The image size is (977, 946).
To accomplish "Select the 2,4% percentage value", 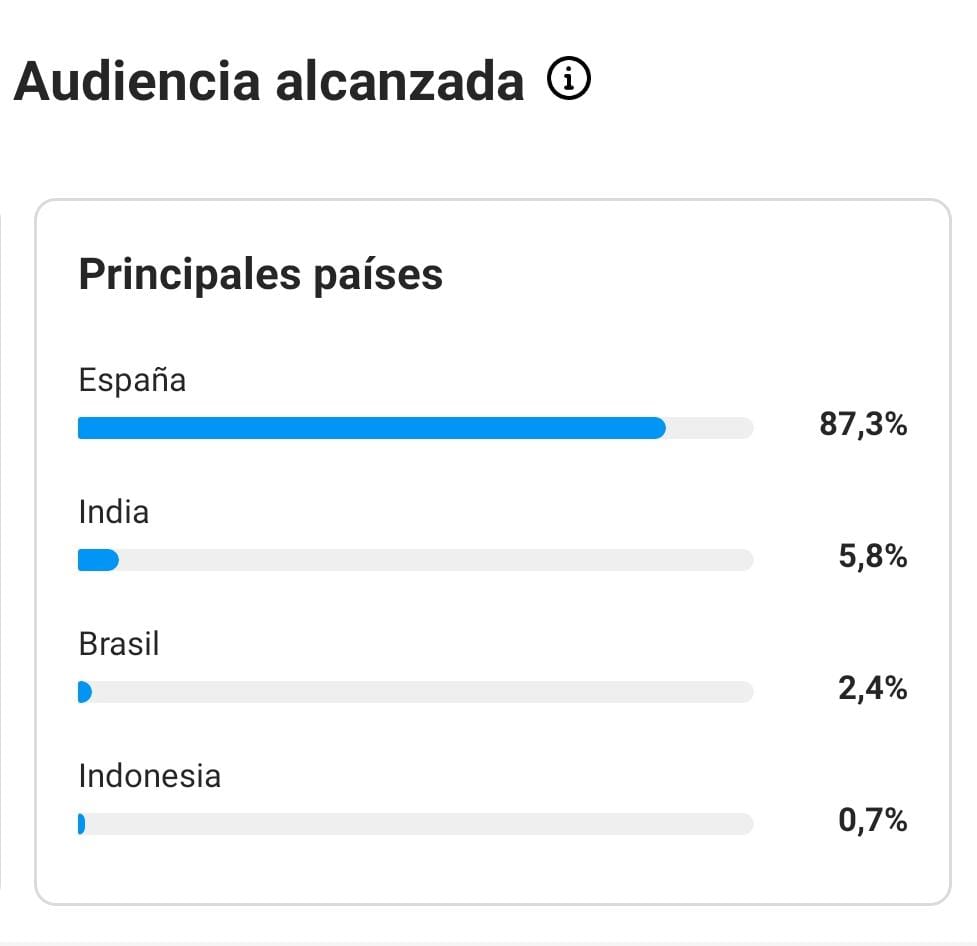I will click(872, 689).
